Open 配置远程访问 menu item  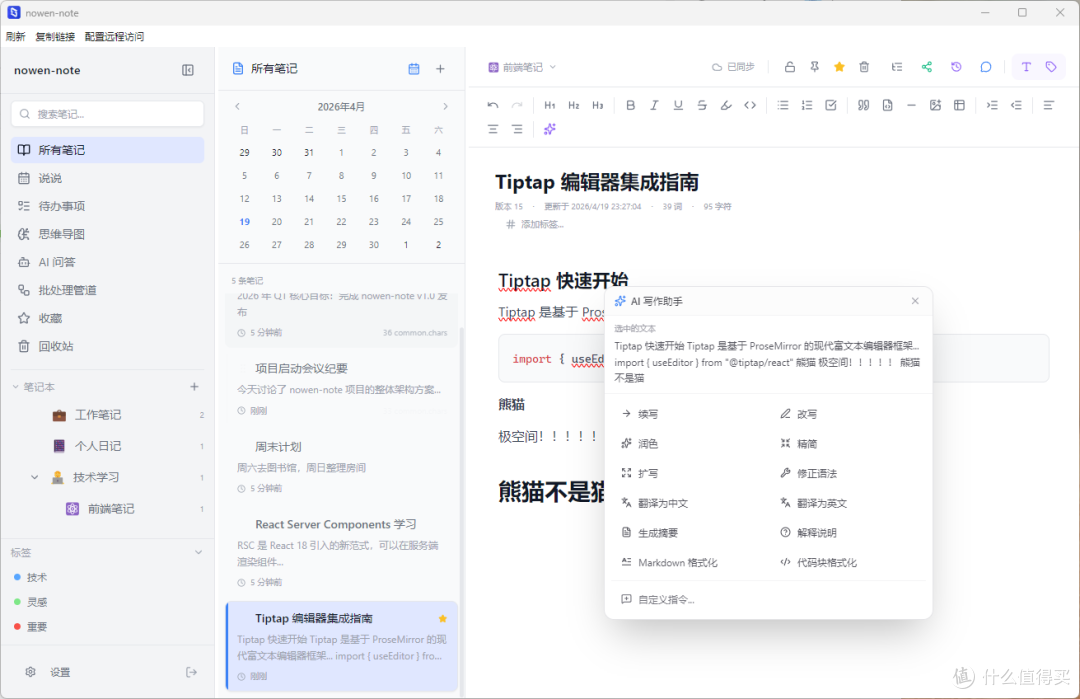114,36
